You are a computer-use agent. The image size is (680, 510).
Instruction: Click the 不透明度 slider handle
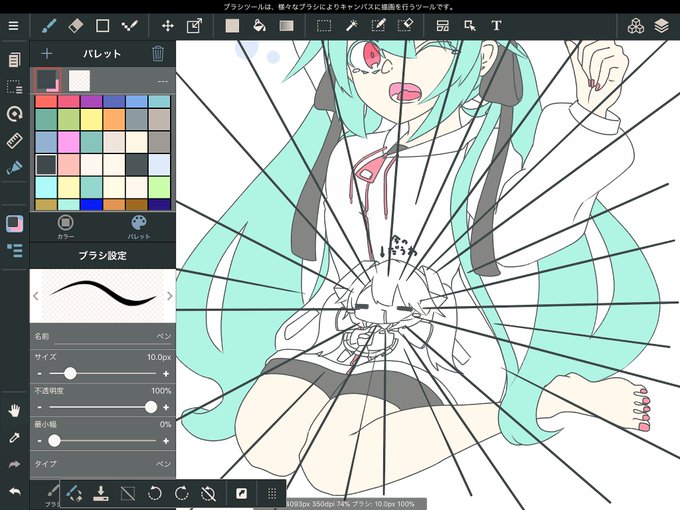(151, 407)
